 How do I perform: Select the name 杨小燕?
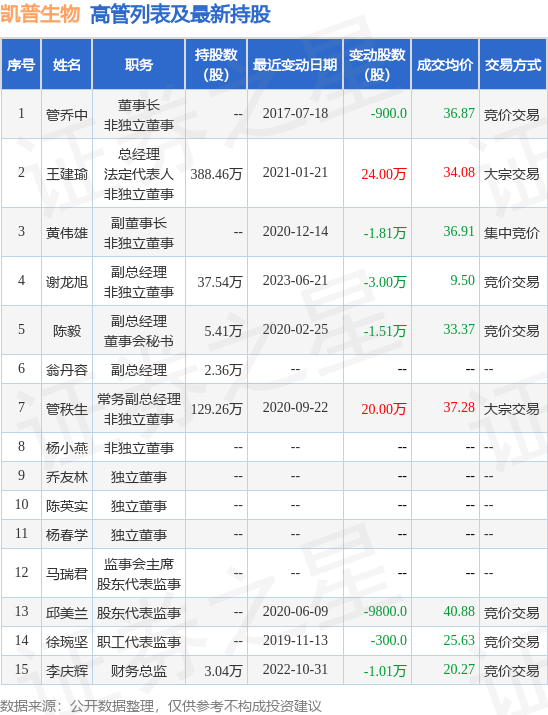pyautogui.click(x=67, y=448)
